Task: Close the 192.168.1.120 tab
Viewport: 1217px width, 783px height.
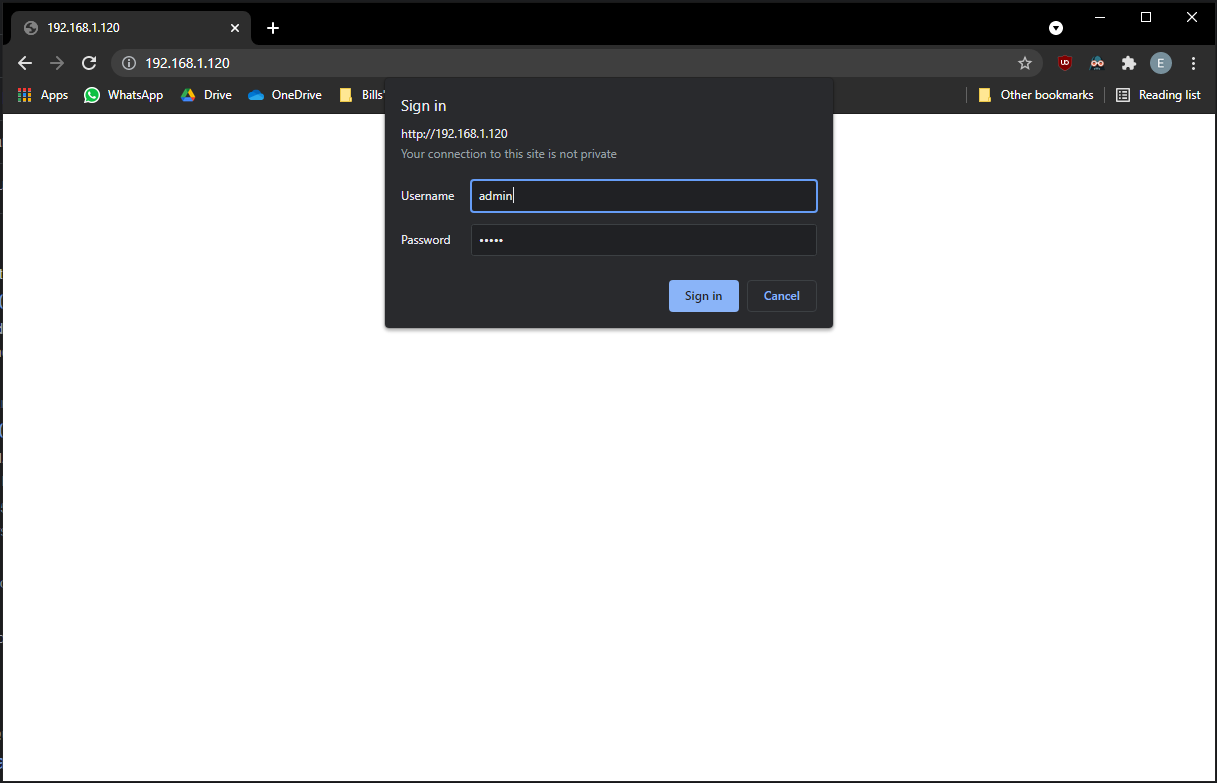Action: click(x=236, y=28)
